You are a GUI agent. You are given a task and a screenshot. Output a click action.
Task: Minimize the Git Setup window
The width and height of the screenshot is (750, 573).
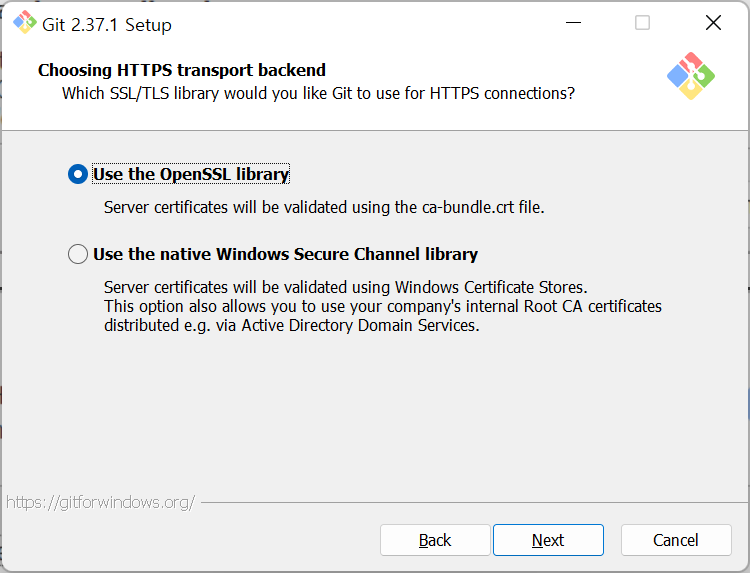pyautogui.click(x=573, y=22)
